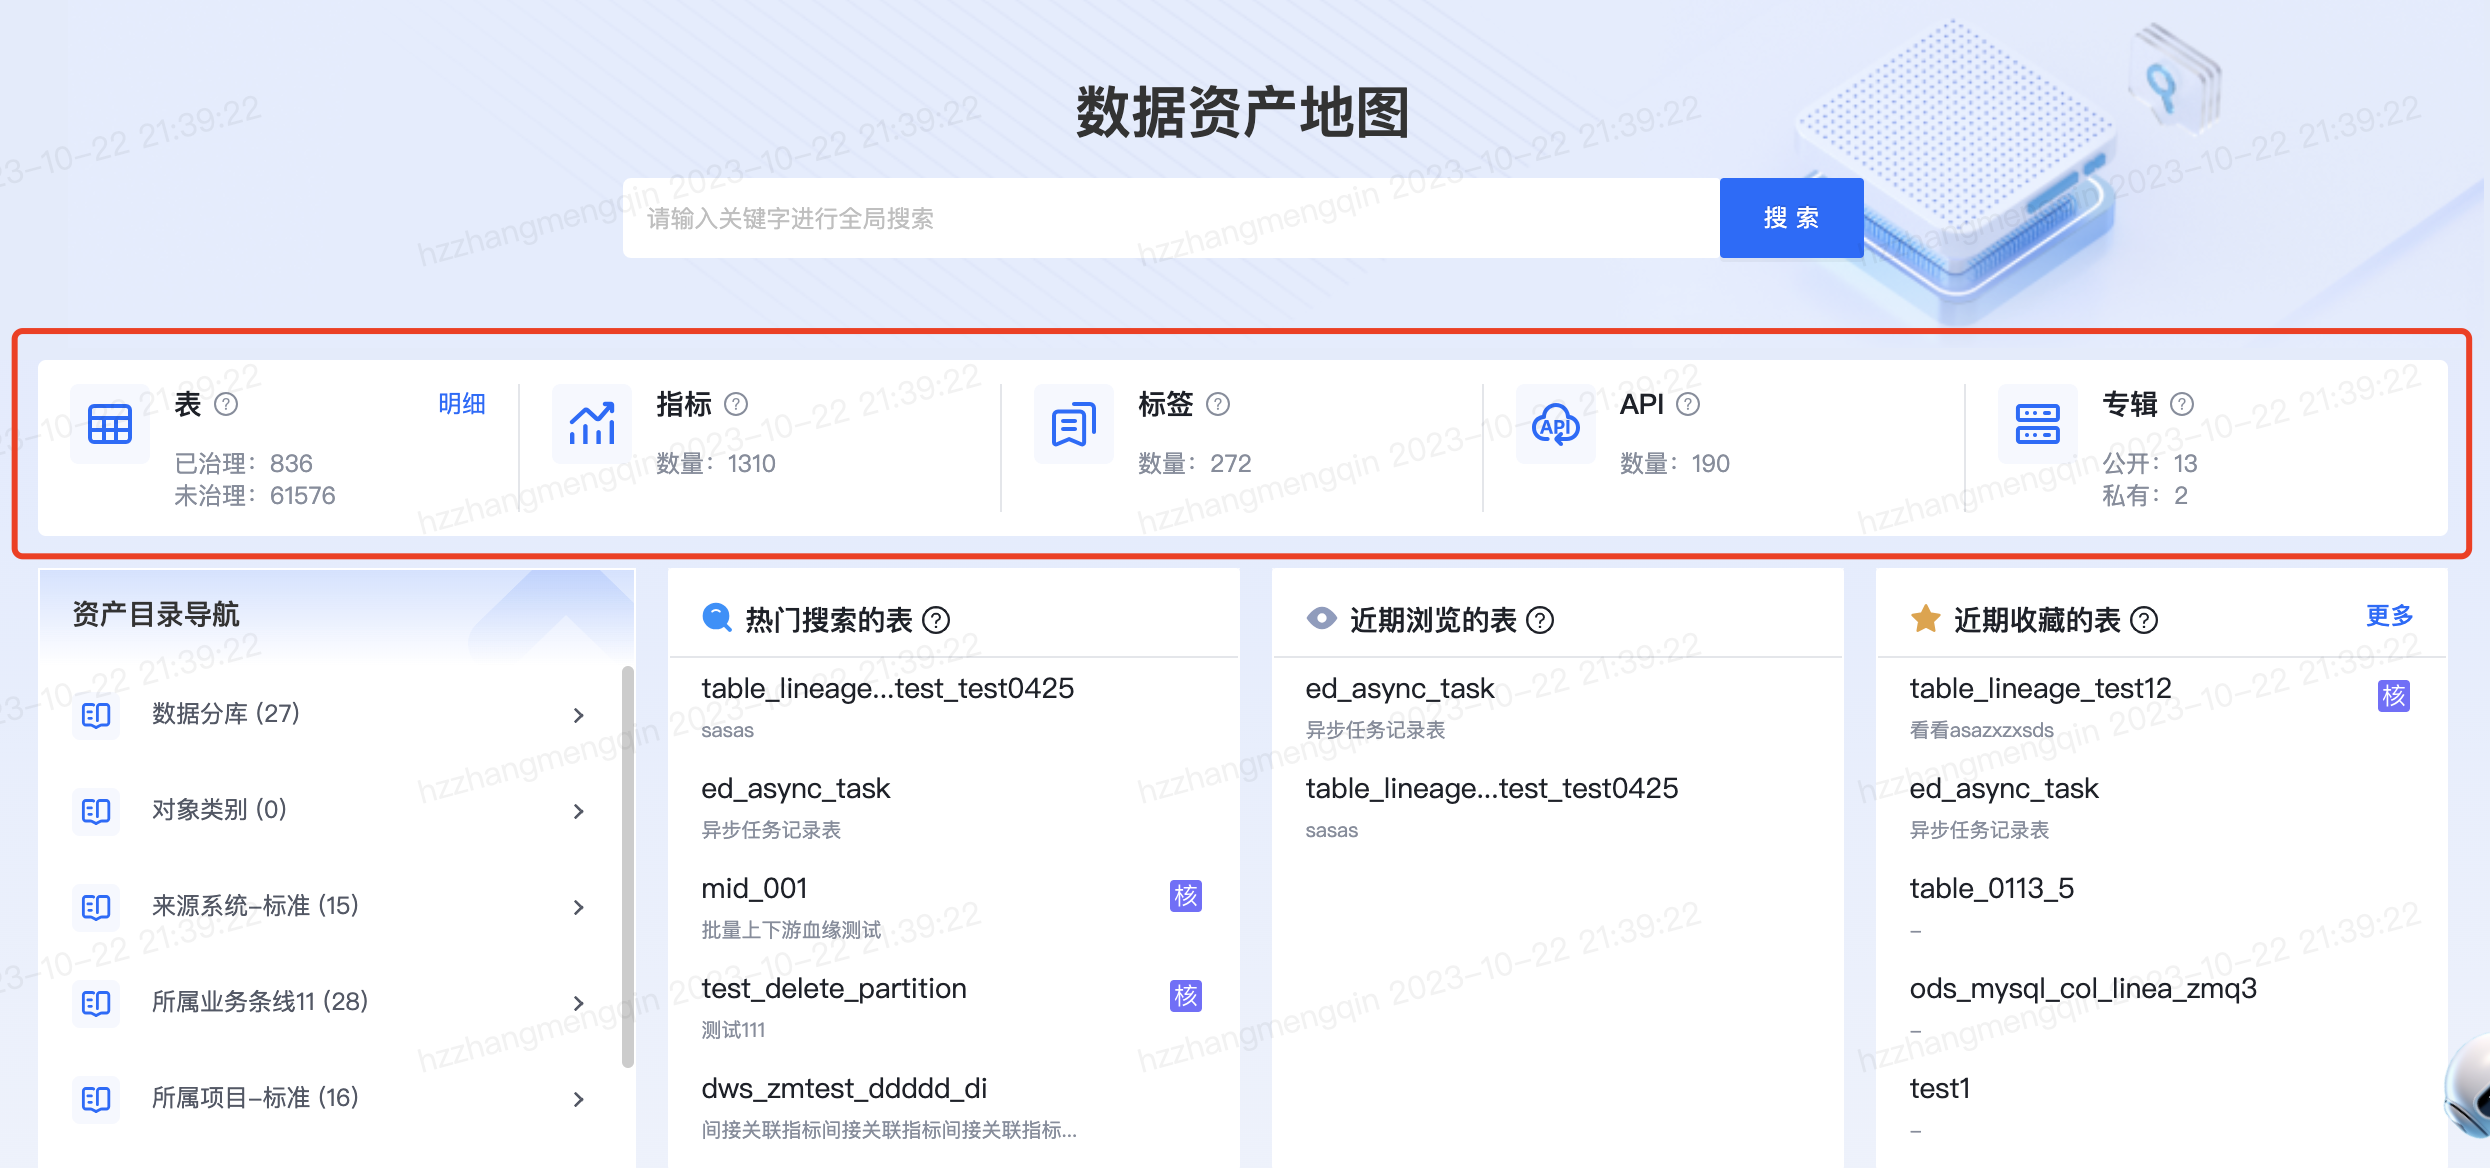Click help icon next to 专辑
The image size is (2490, 1168).
pos(2182,404)
